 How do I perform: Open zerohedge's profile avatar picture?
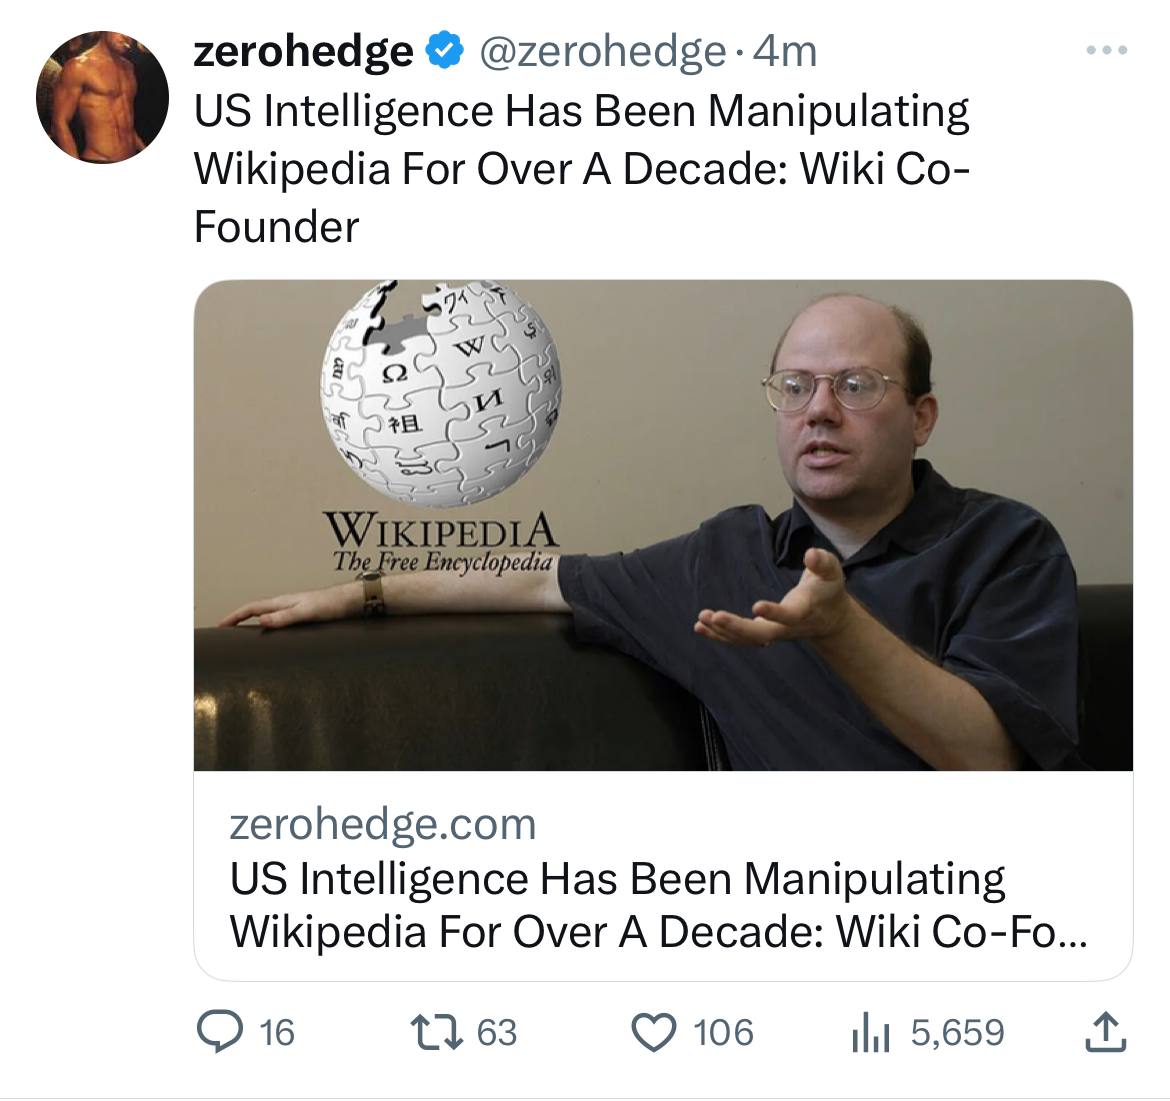point(102,97)
